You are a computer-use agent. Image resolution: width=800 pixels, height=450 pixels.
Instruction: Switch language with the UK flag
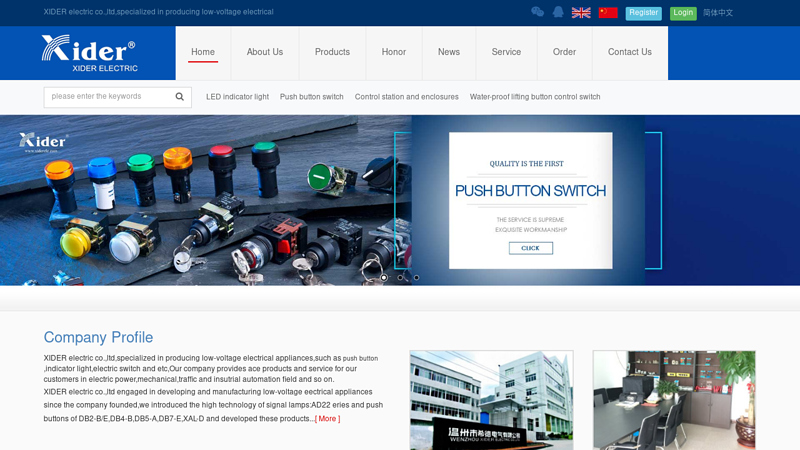(x=581, y=13)
